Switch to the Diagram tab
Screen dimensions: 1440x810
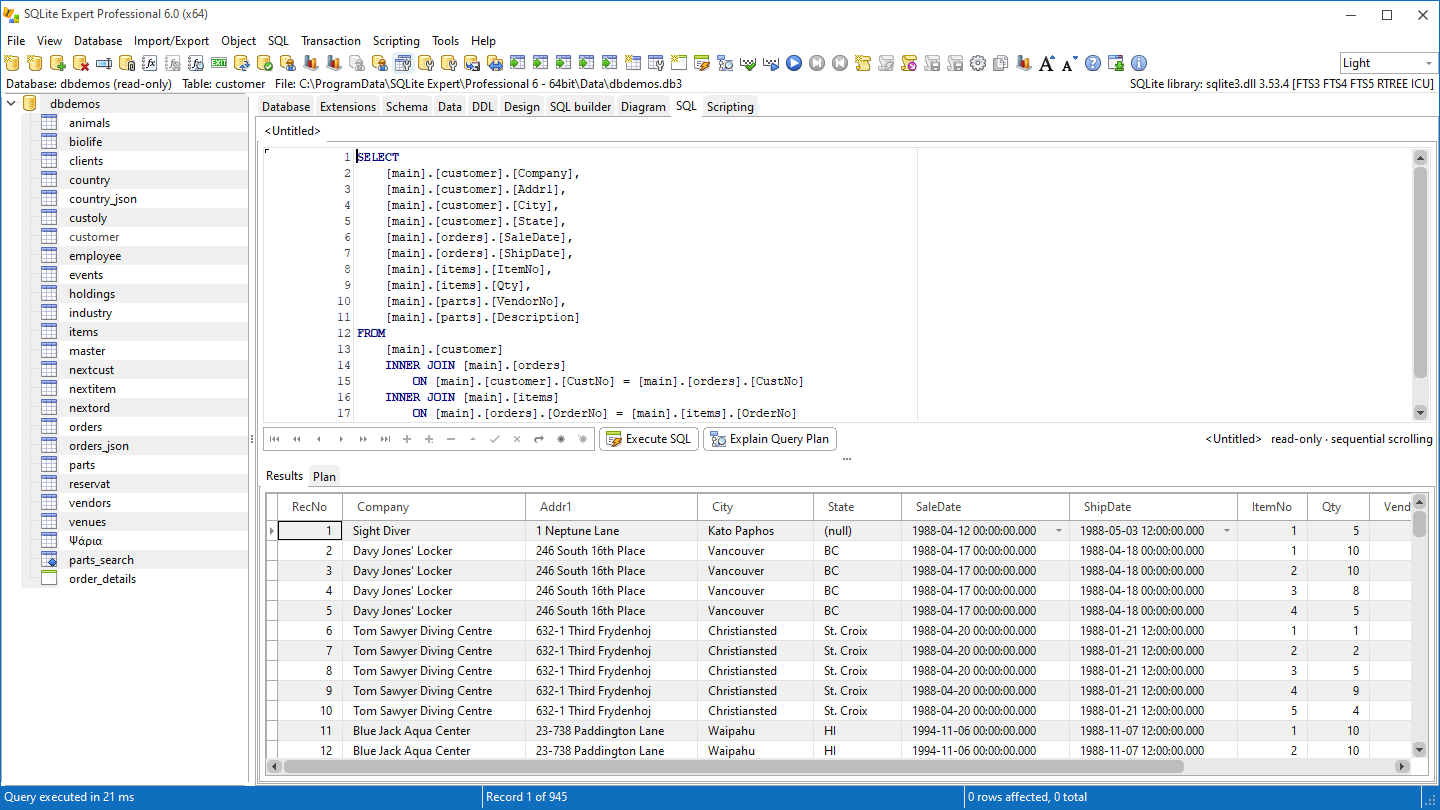coord(643,107)
